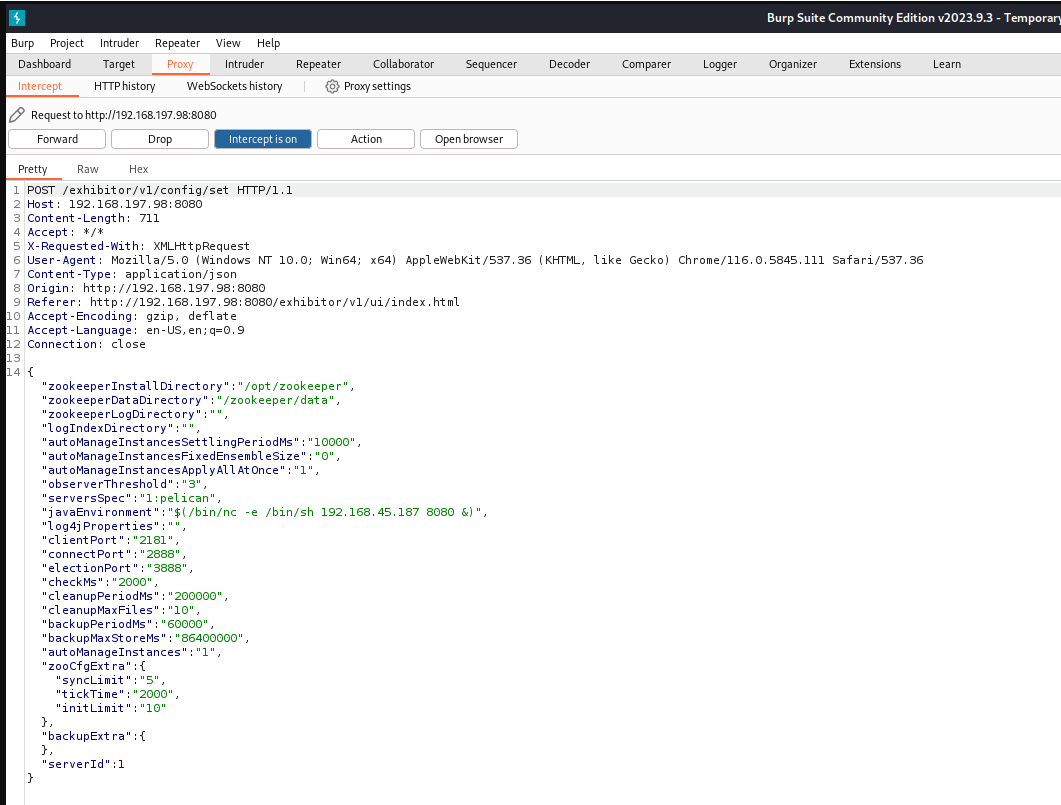
Task: Switch to the Raw view tab
Action: click(x=87, y=169)
